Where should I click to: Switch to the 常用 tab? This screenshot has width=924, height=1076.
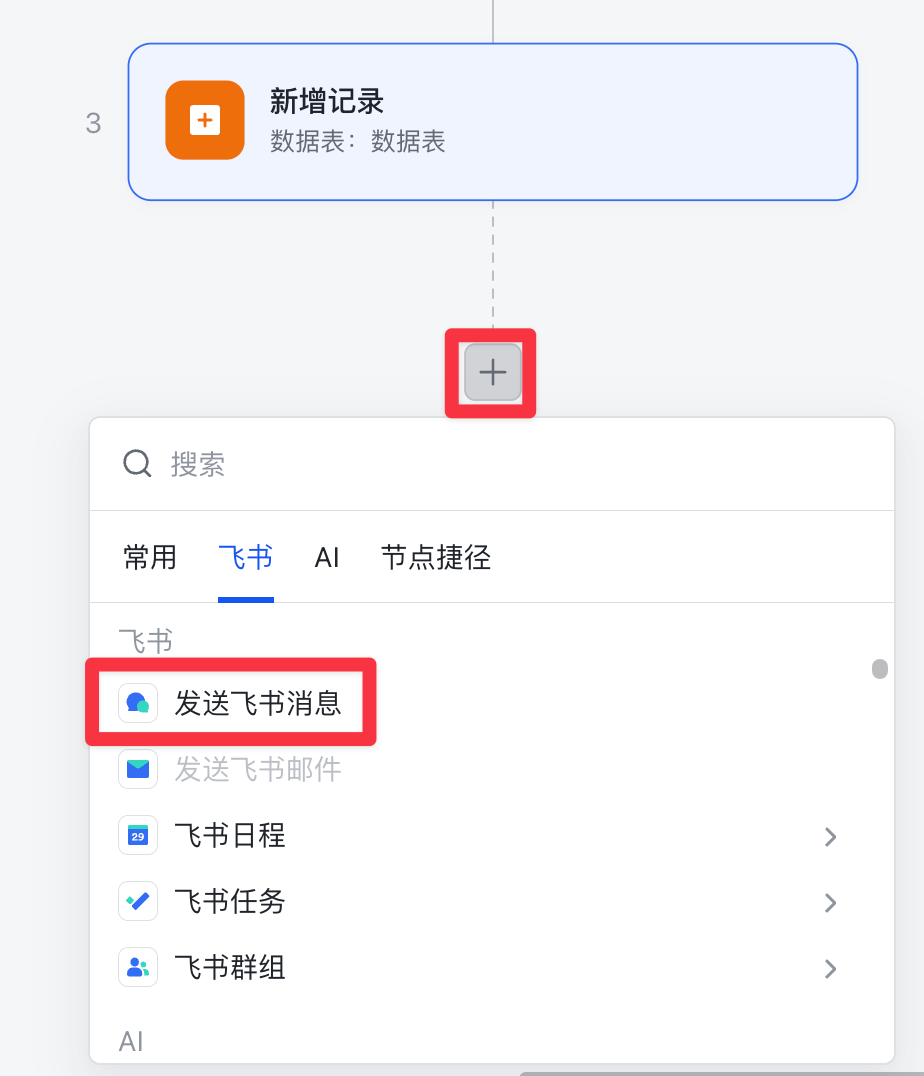tap(150, 557)
